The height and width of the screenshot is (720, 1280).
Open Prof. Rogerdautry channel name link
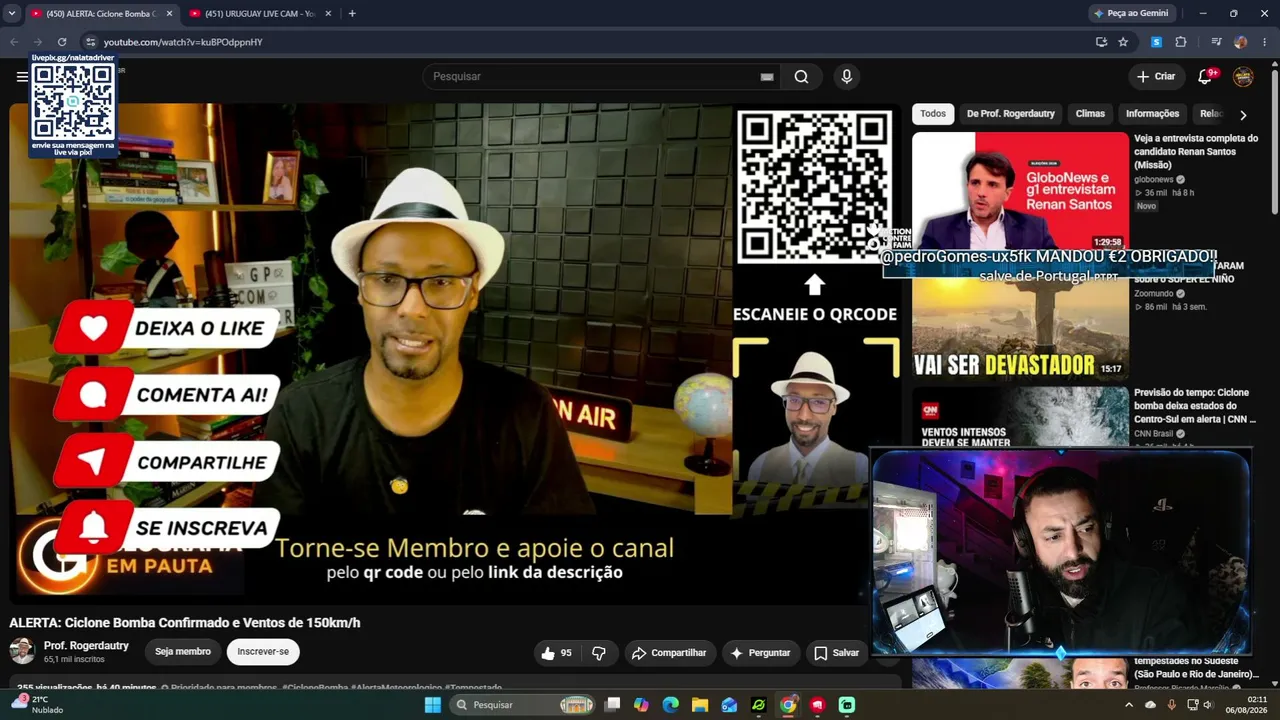click(x=86, y=646)
